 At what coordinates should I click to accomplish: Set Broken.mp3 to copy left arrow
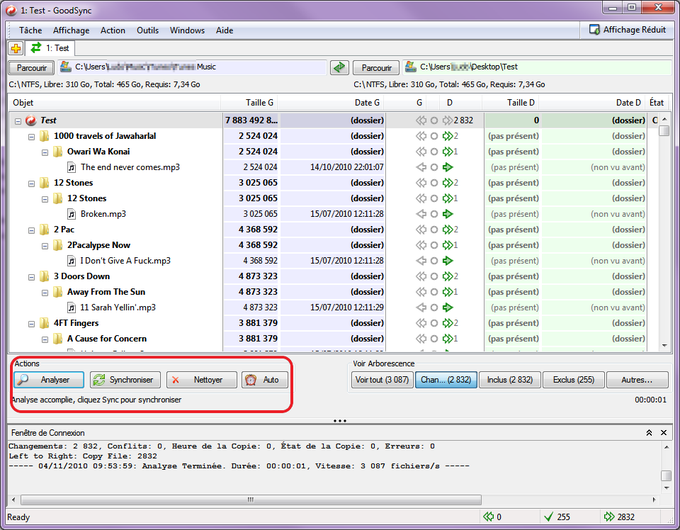coord(421,214)
